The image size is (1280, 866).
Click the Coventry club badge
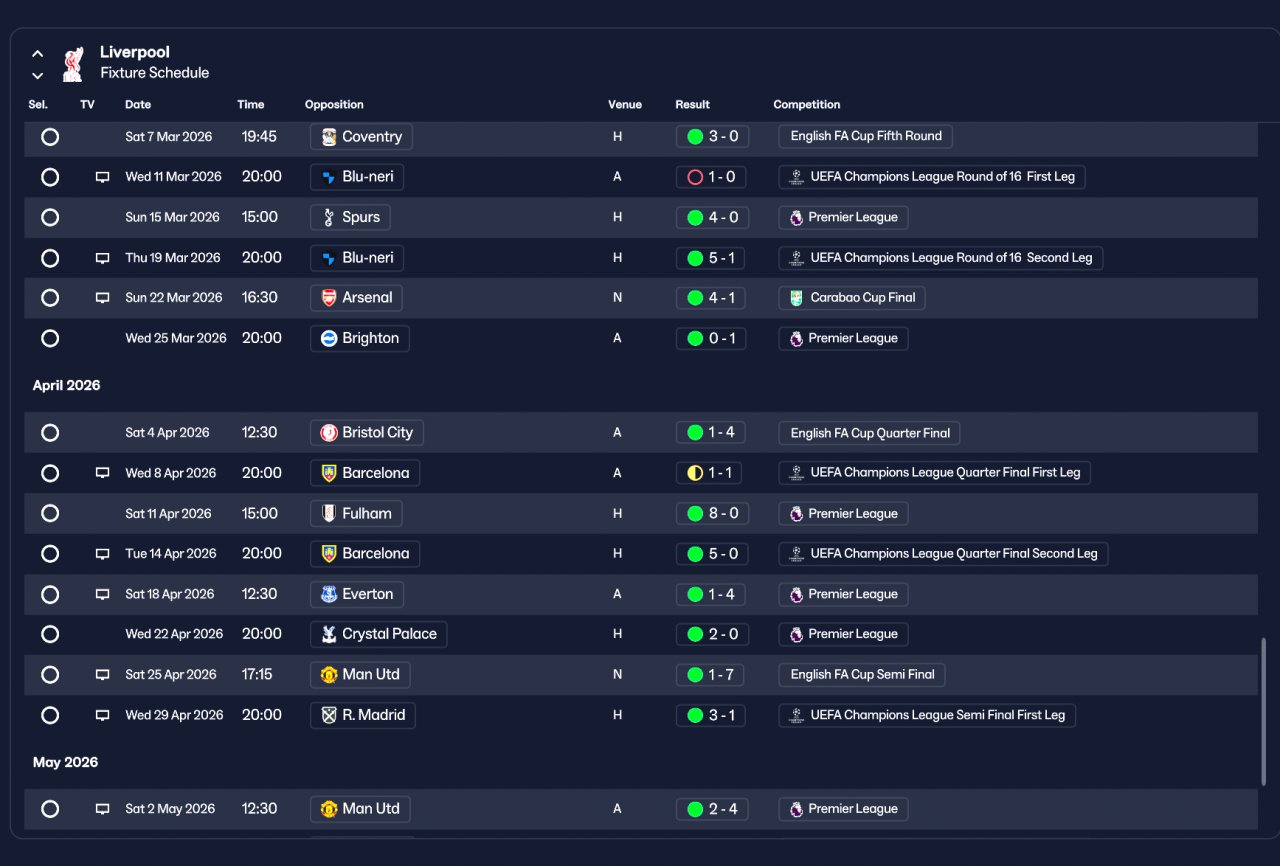click(329, 137)
